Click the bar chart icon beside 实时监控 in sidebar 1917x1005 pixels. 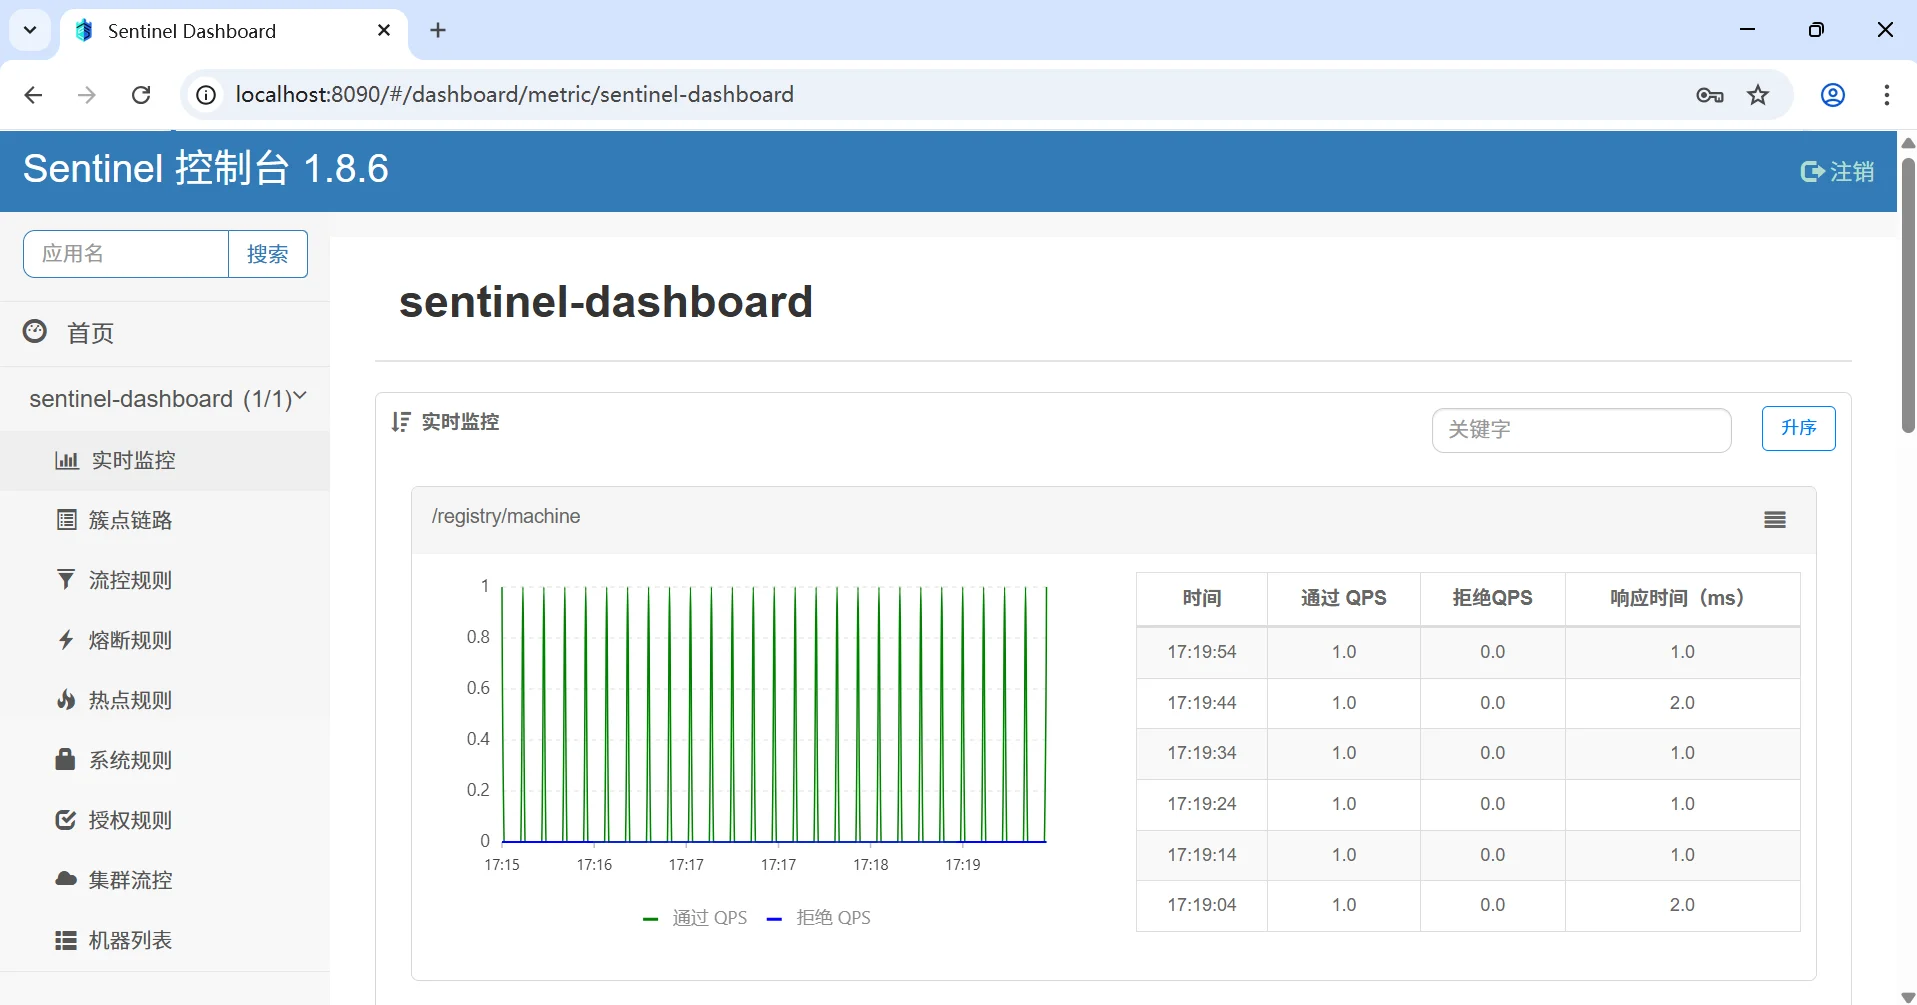pos(67,460)
